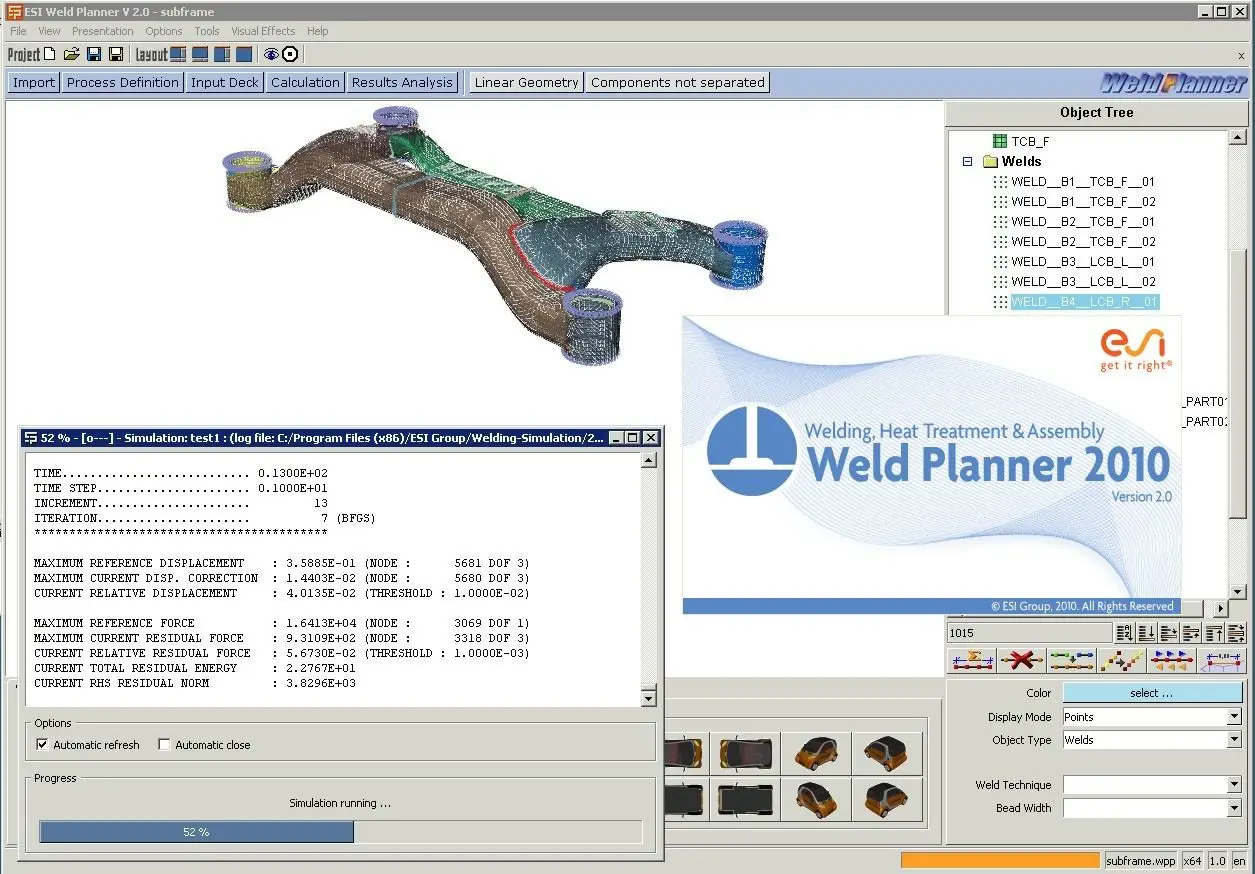
Task: Disable the Automatic refresh checkbox
Action: [42, 744]
